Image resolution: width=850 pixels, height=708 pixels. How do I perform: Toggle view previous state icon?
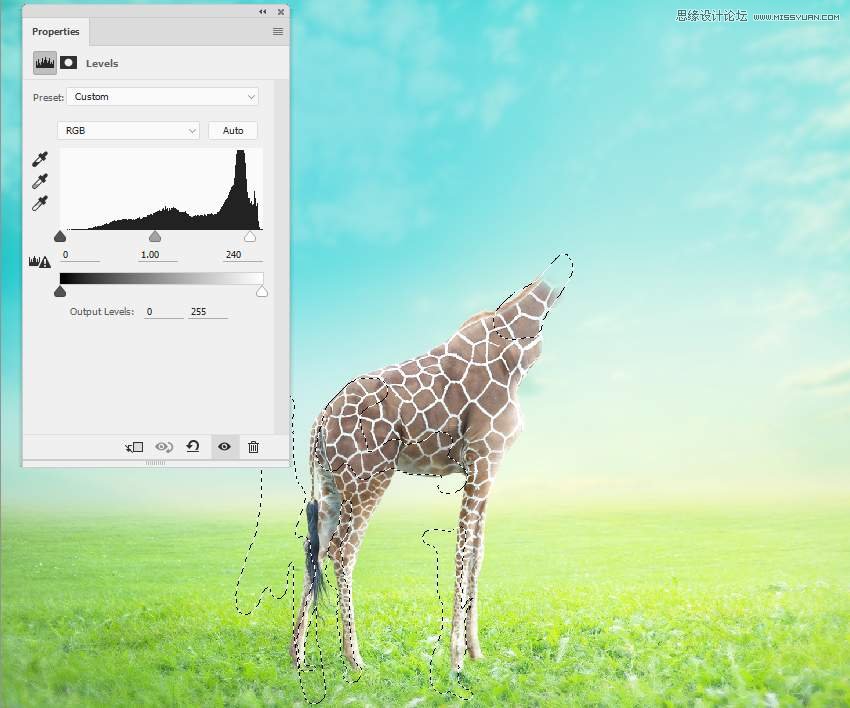pos(164,447)
